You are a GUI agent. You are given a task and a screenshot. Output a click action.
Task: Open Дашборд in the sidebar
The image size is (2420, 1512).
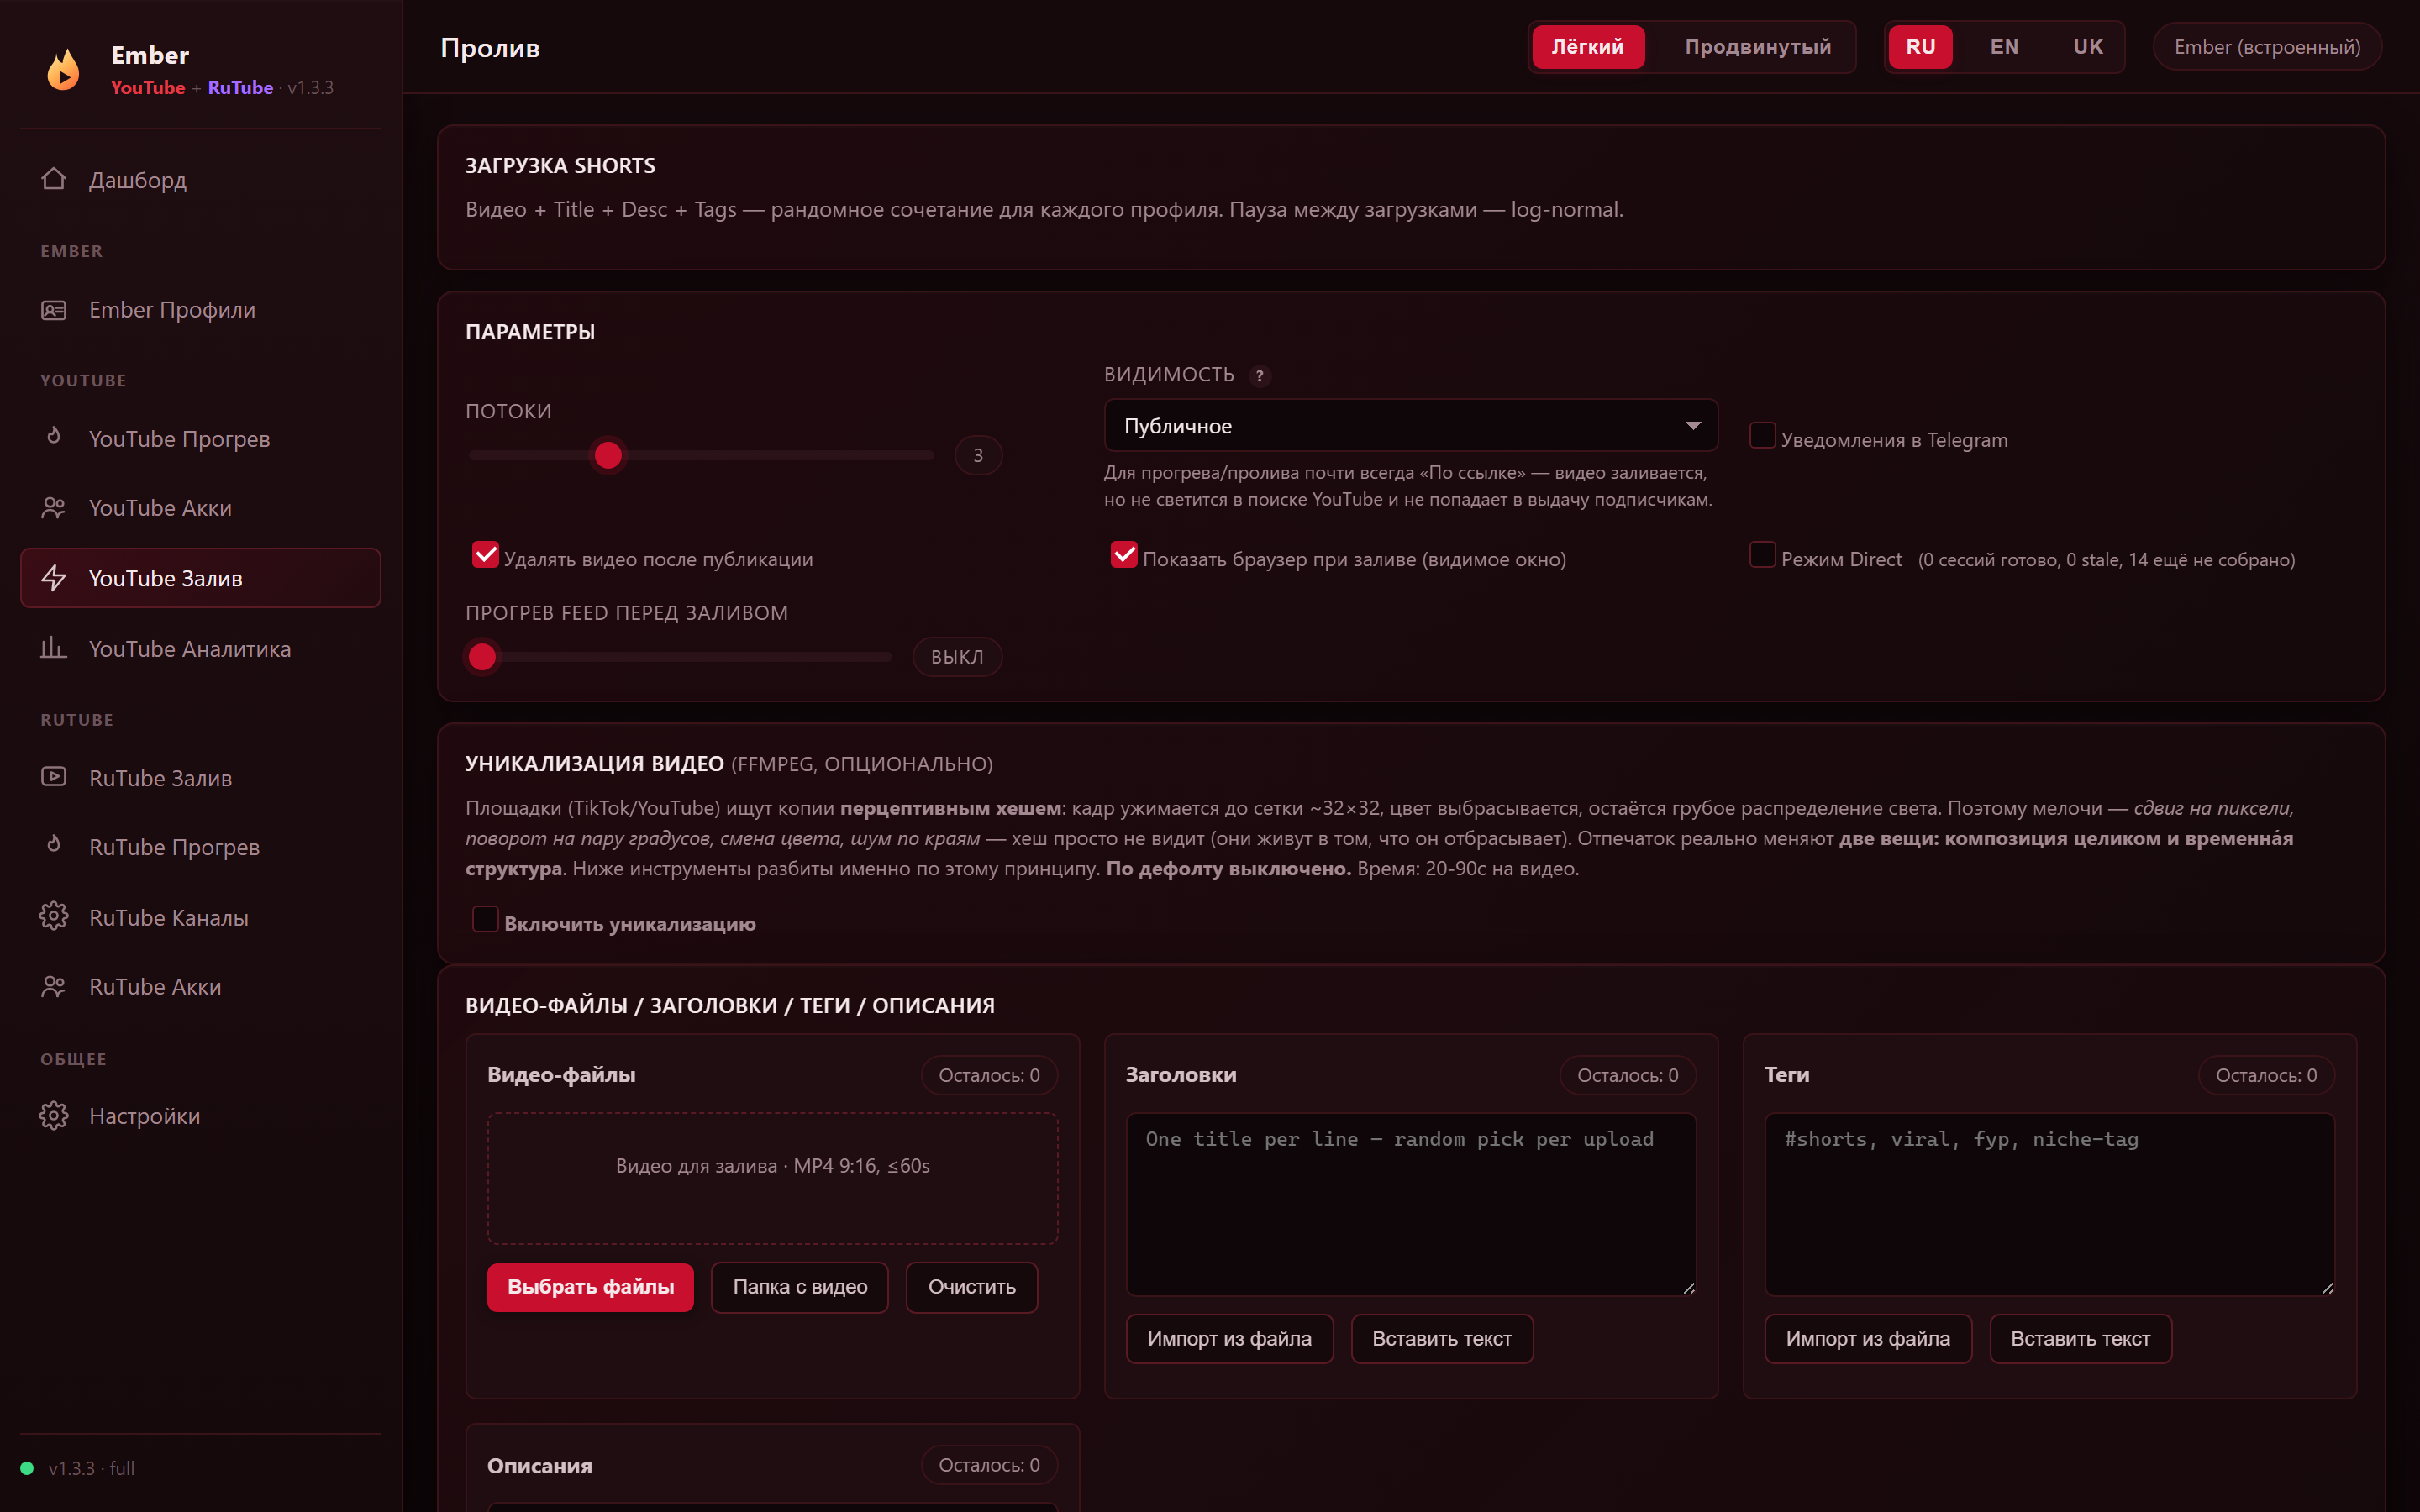(x=200, y=180)
